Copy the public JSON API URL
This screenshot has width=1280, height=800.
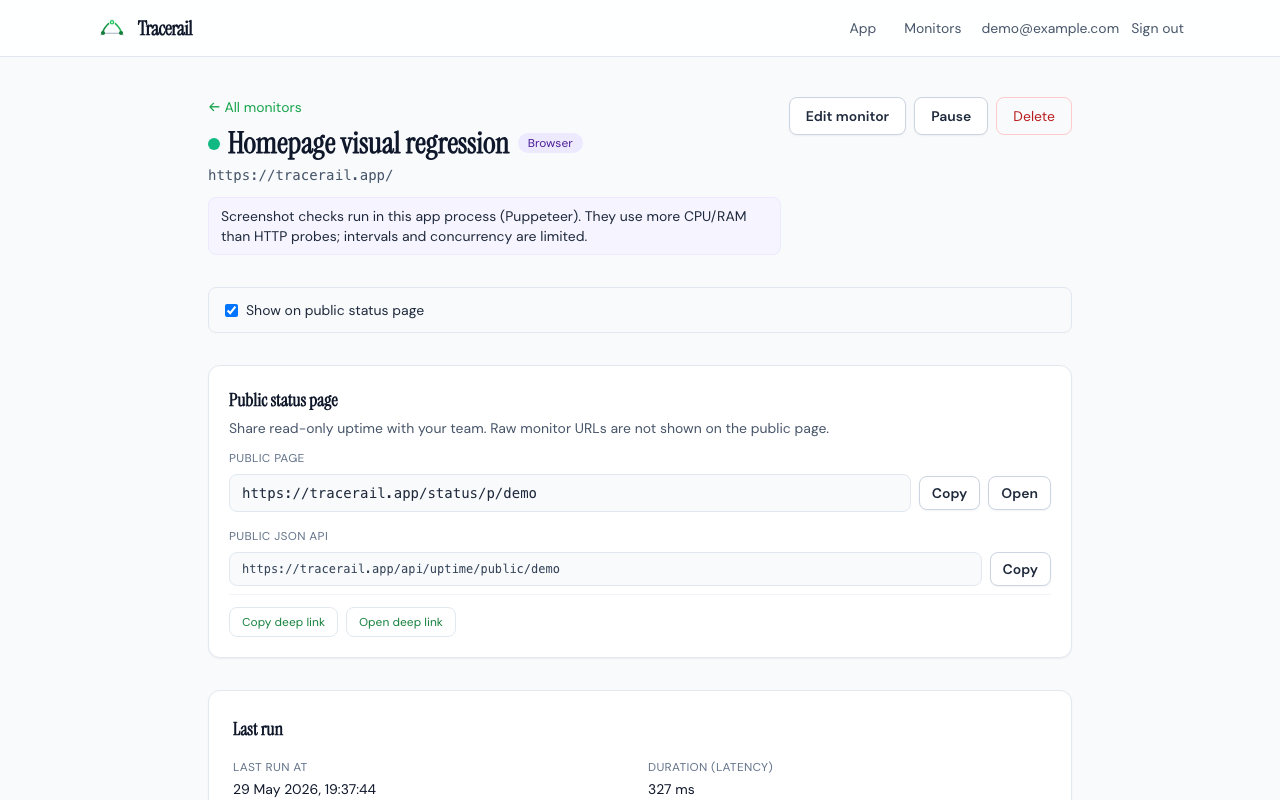tap(1020, 569)
